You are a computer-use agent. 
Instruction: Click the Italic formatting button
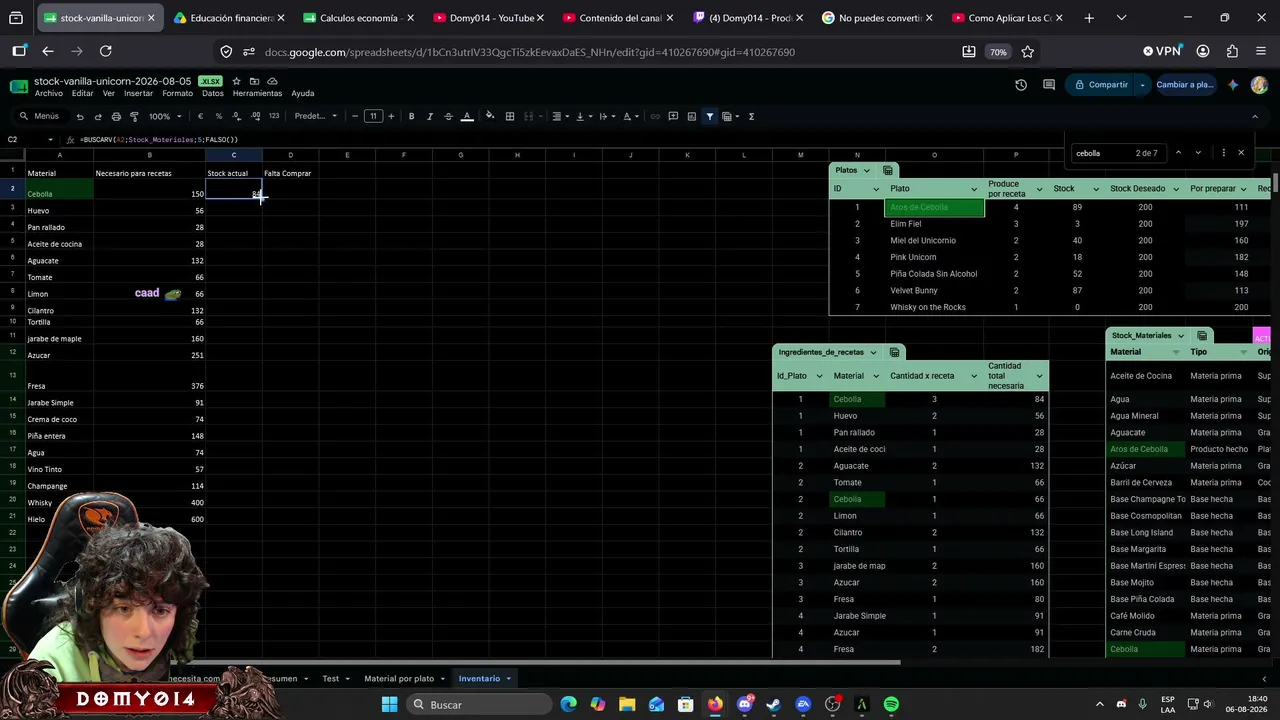430,116
